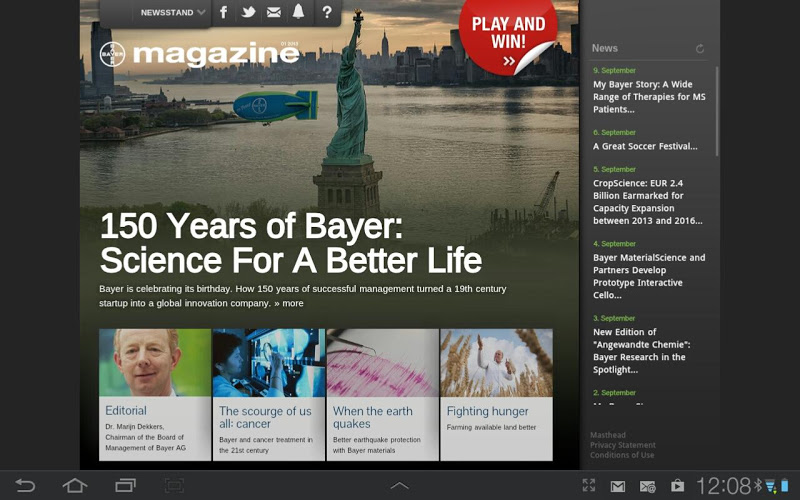
Task: Click the Bayer cross logo
Action: click(112, 54)
